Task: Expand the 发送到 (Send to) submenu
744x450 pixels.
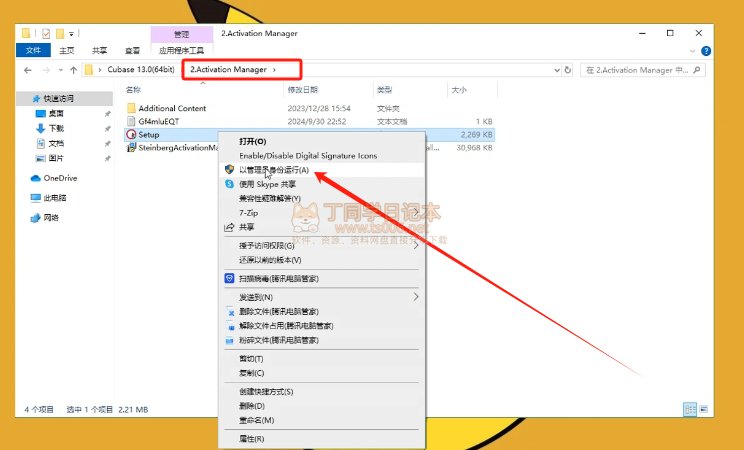Action: (x=256, y=297)
